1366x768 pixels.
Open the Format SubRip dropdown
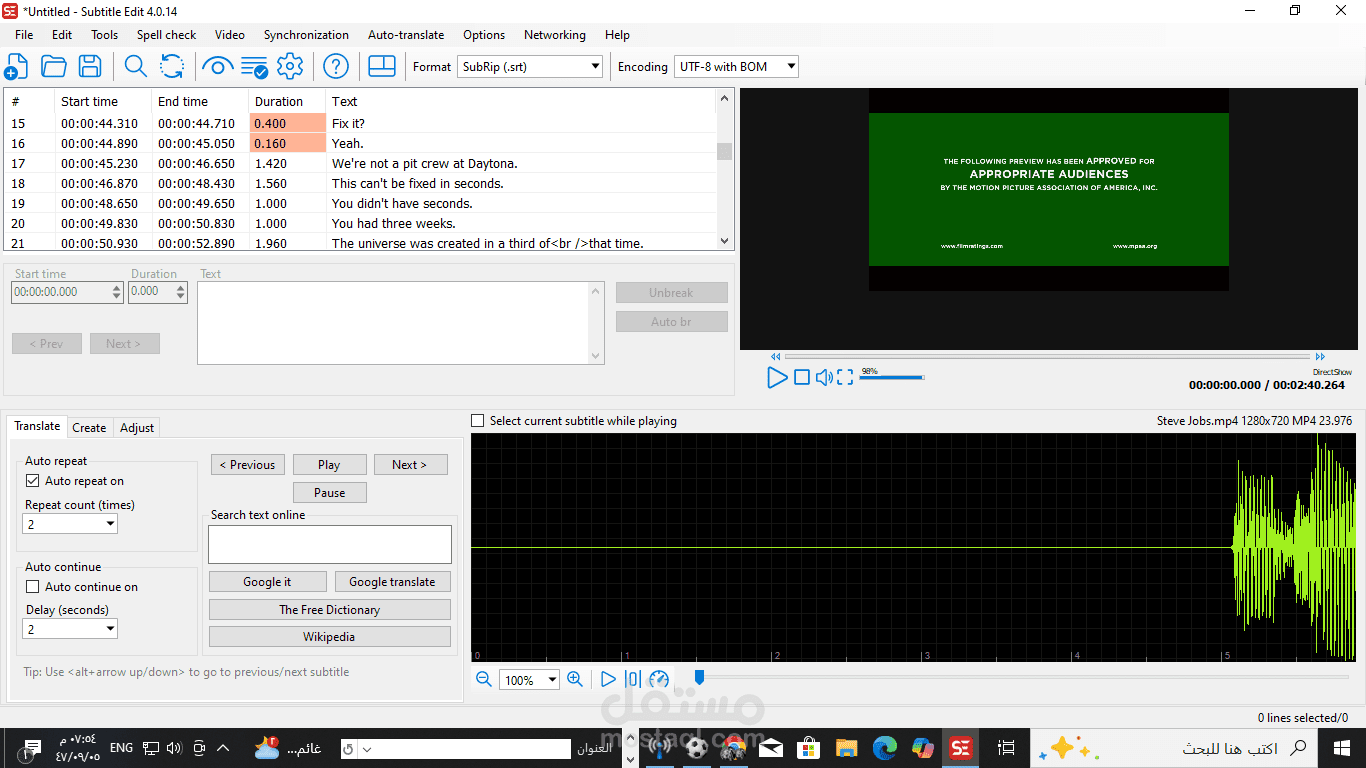click(x=531, y=67)
